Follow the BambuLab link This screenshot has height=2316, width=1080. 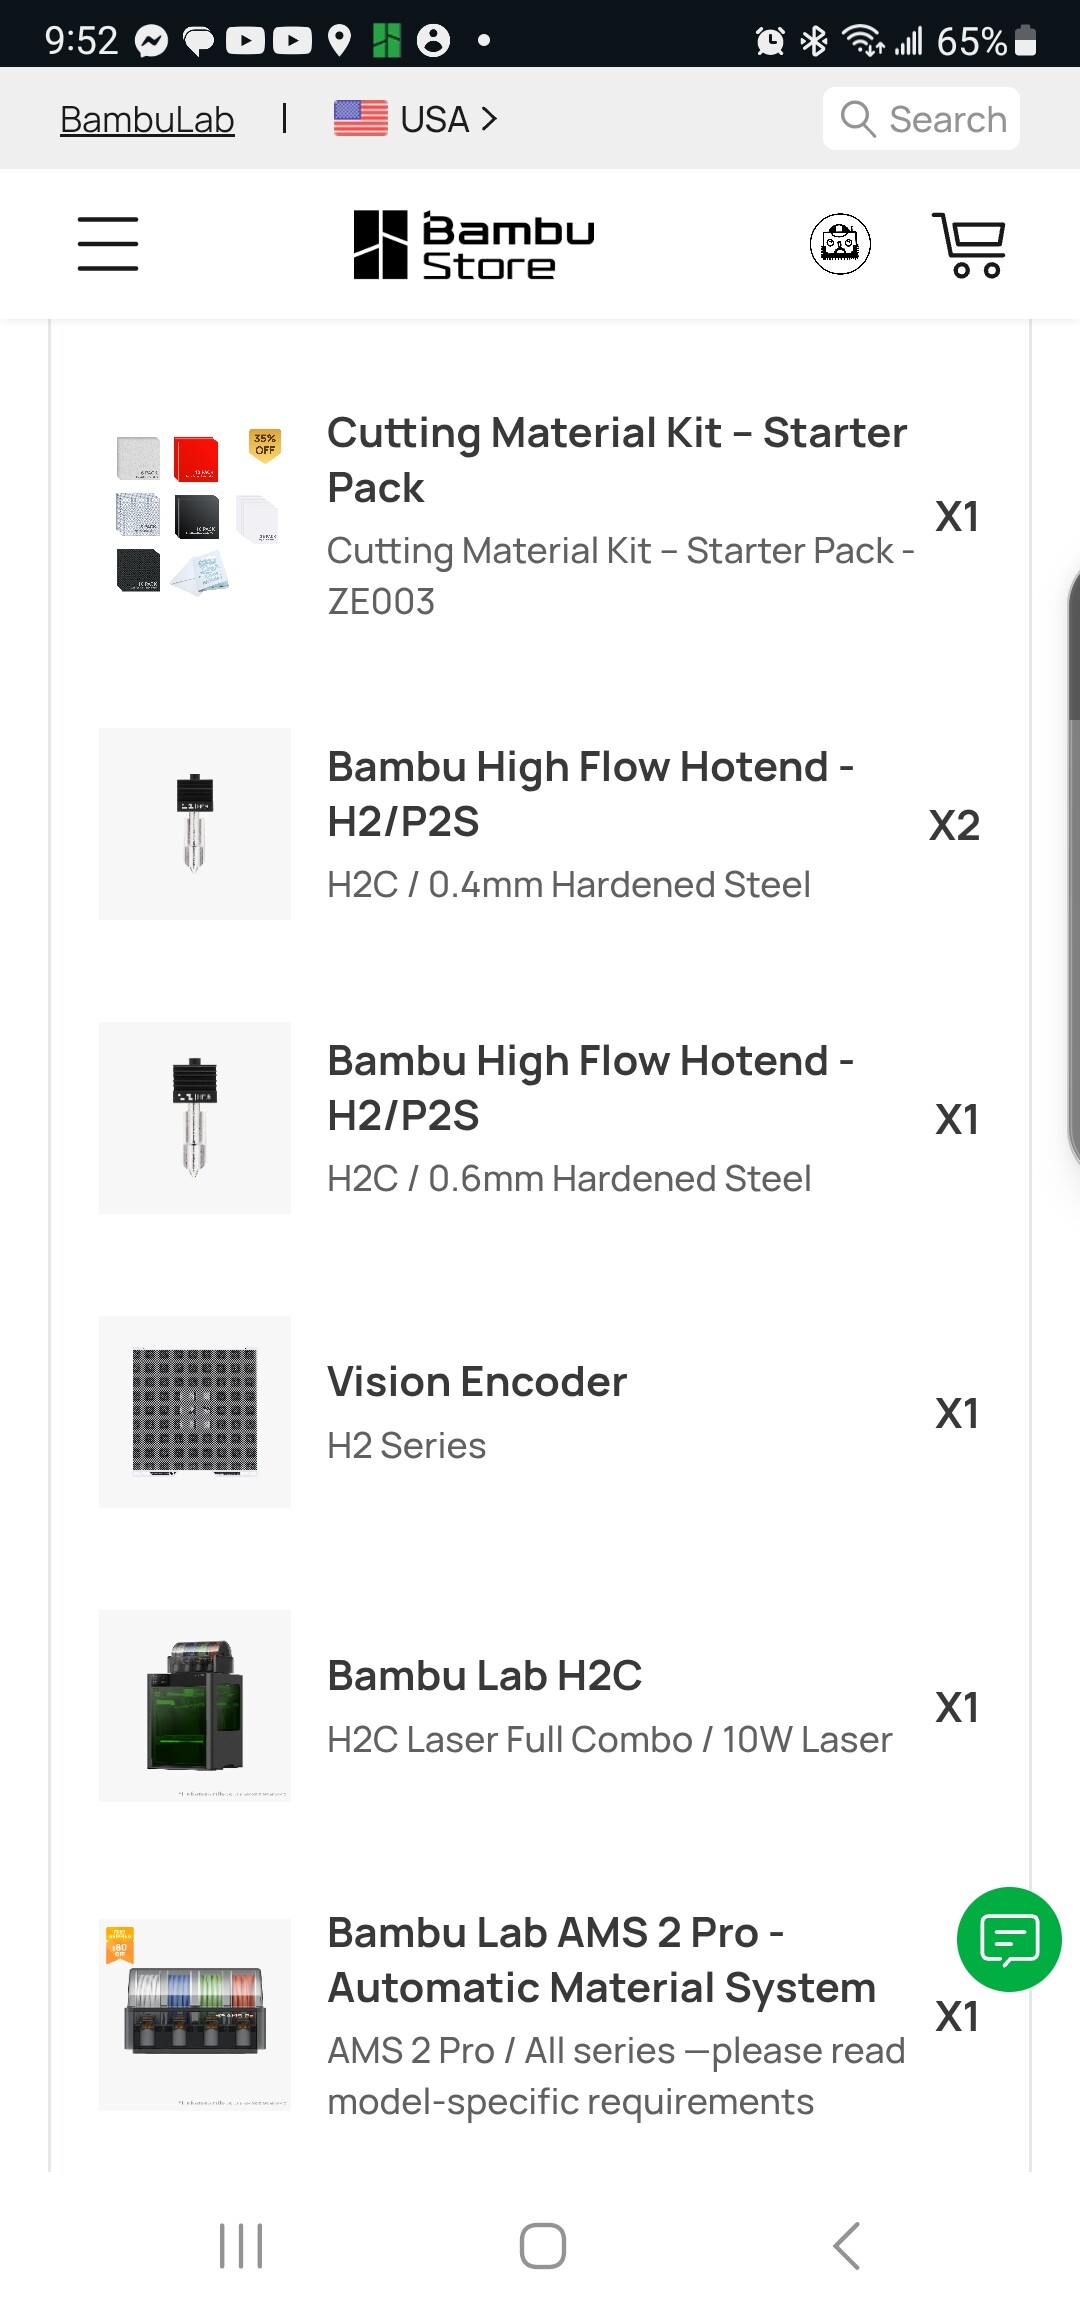tap(147, 120)
